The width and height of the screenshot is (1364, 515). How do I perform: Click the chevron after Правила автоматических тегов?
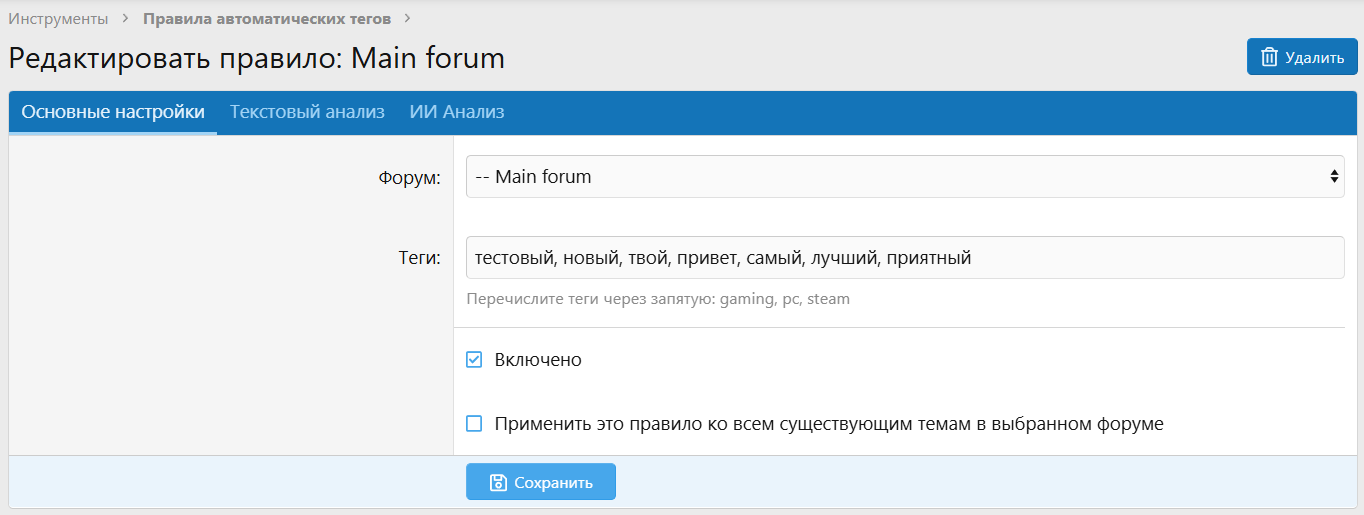(x=407, y=19)
